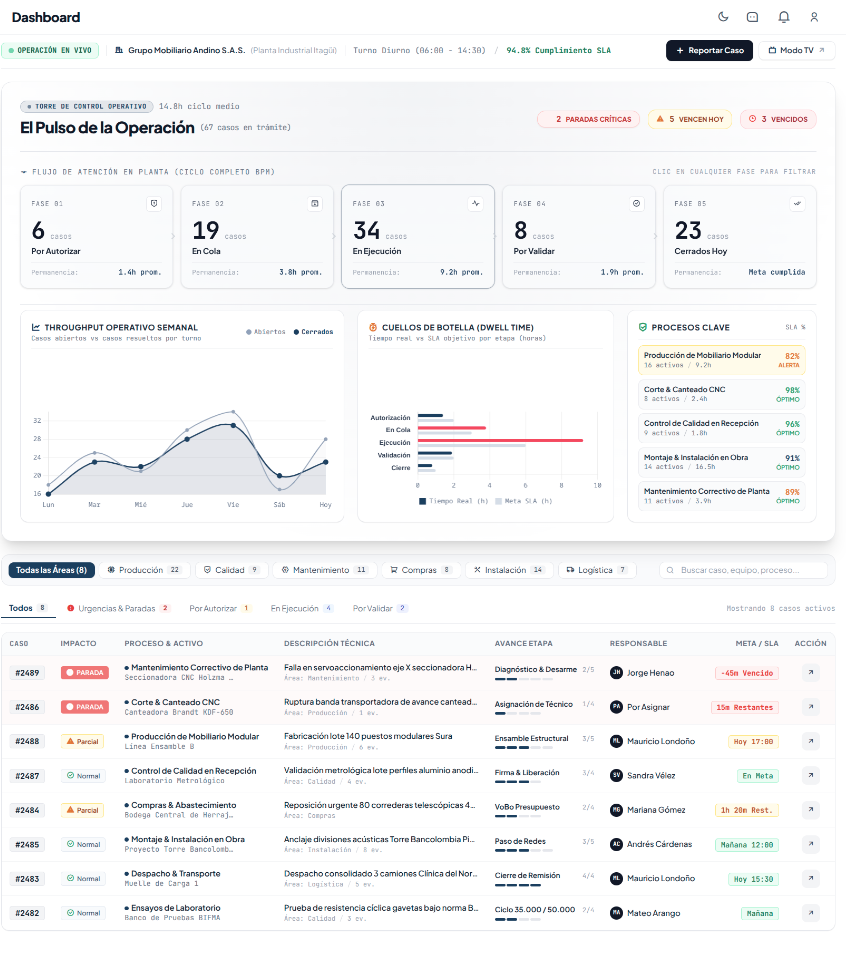
Task: Open Producción de Mobiliario Modular process card
Action: 721,360
